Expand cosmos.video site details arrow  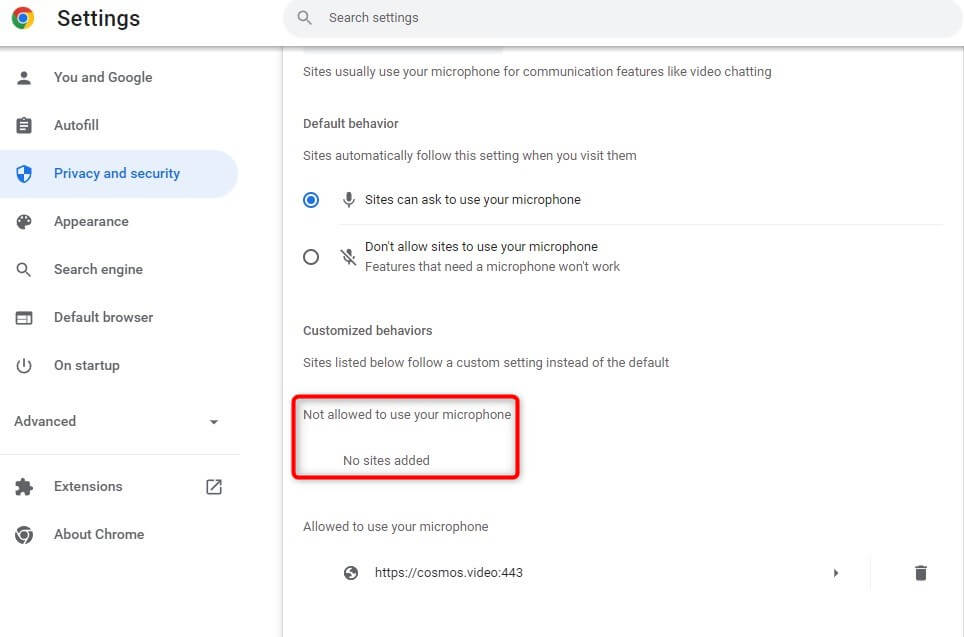click(x=836, y=573)
